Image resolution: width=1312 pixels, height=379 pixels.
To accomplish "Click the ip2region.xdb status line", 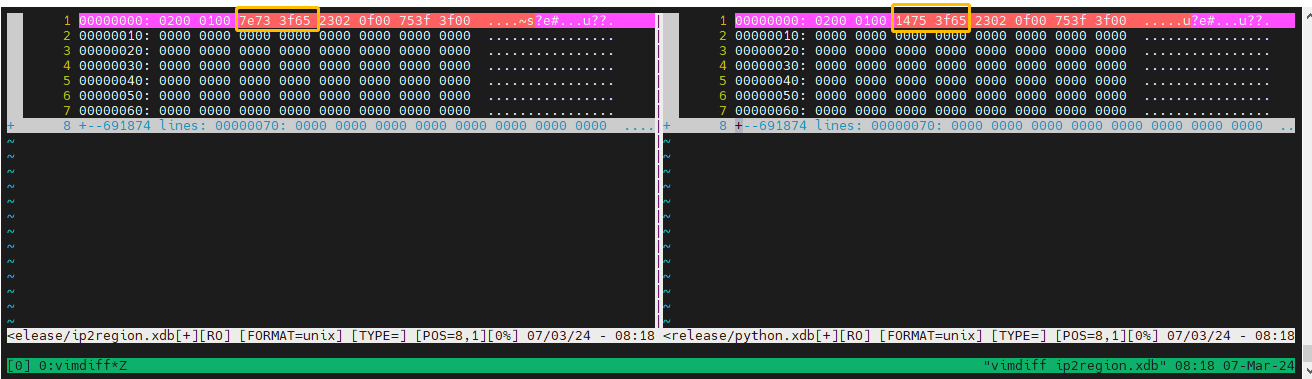I will point(331,336).
